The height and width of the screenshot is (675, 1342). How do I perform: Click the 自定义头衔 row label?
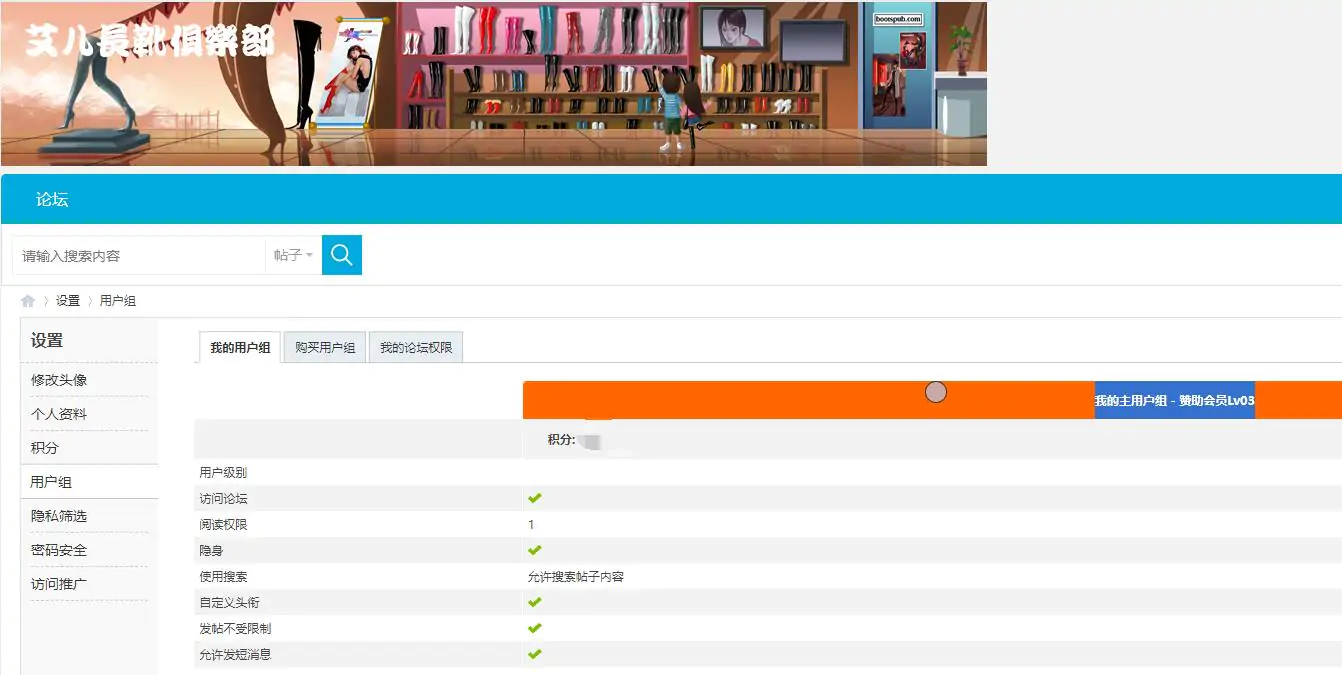(229, 602)
